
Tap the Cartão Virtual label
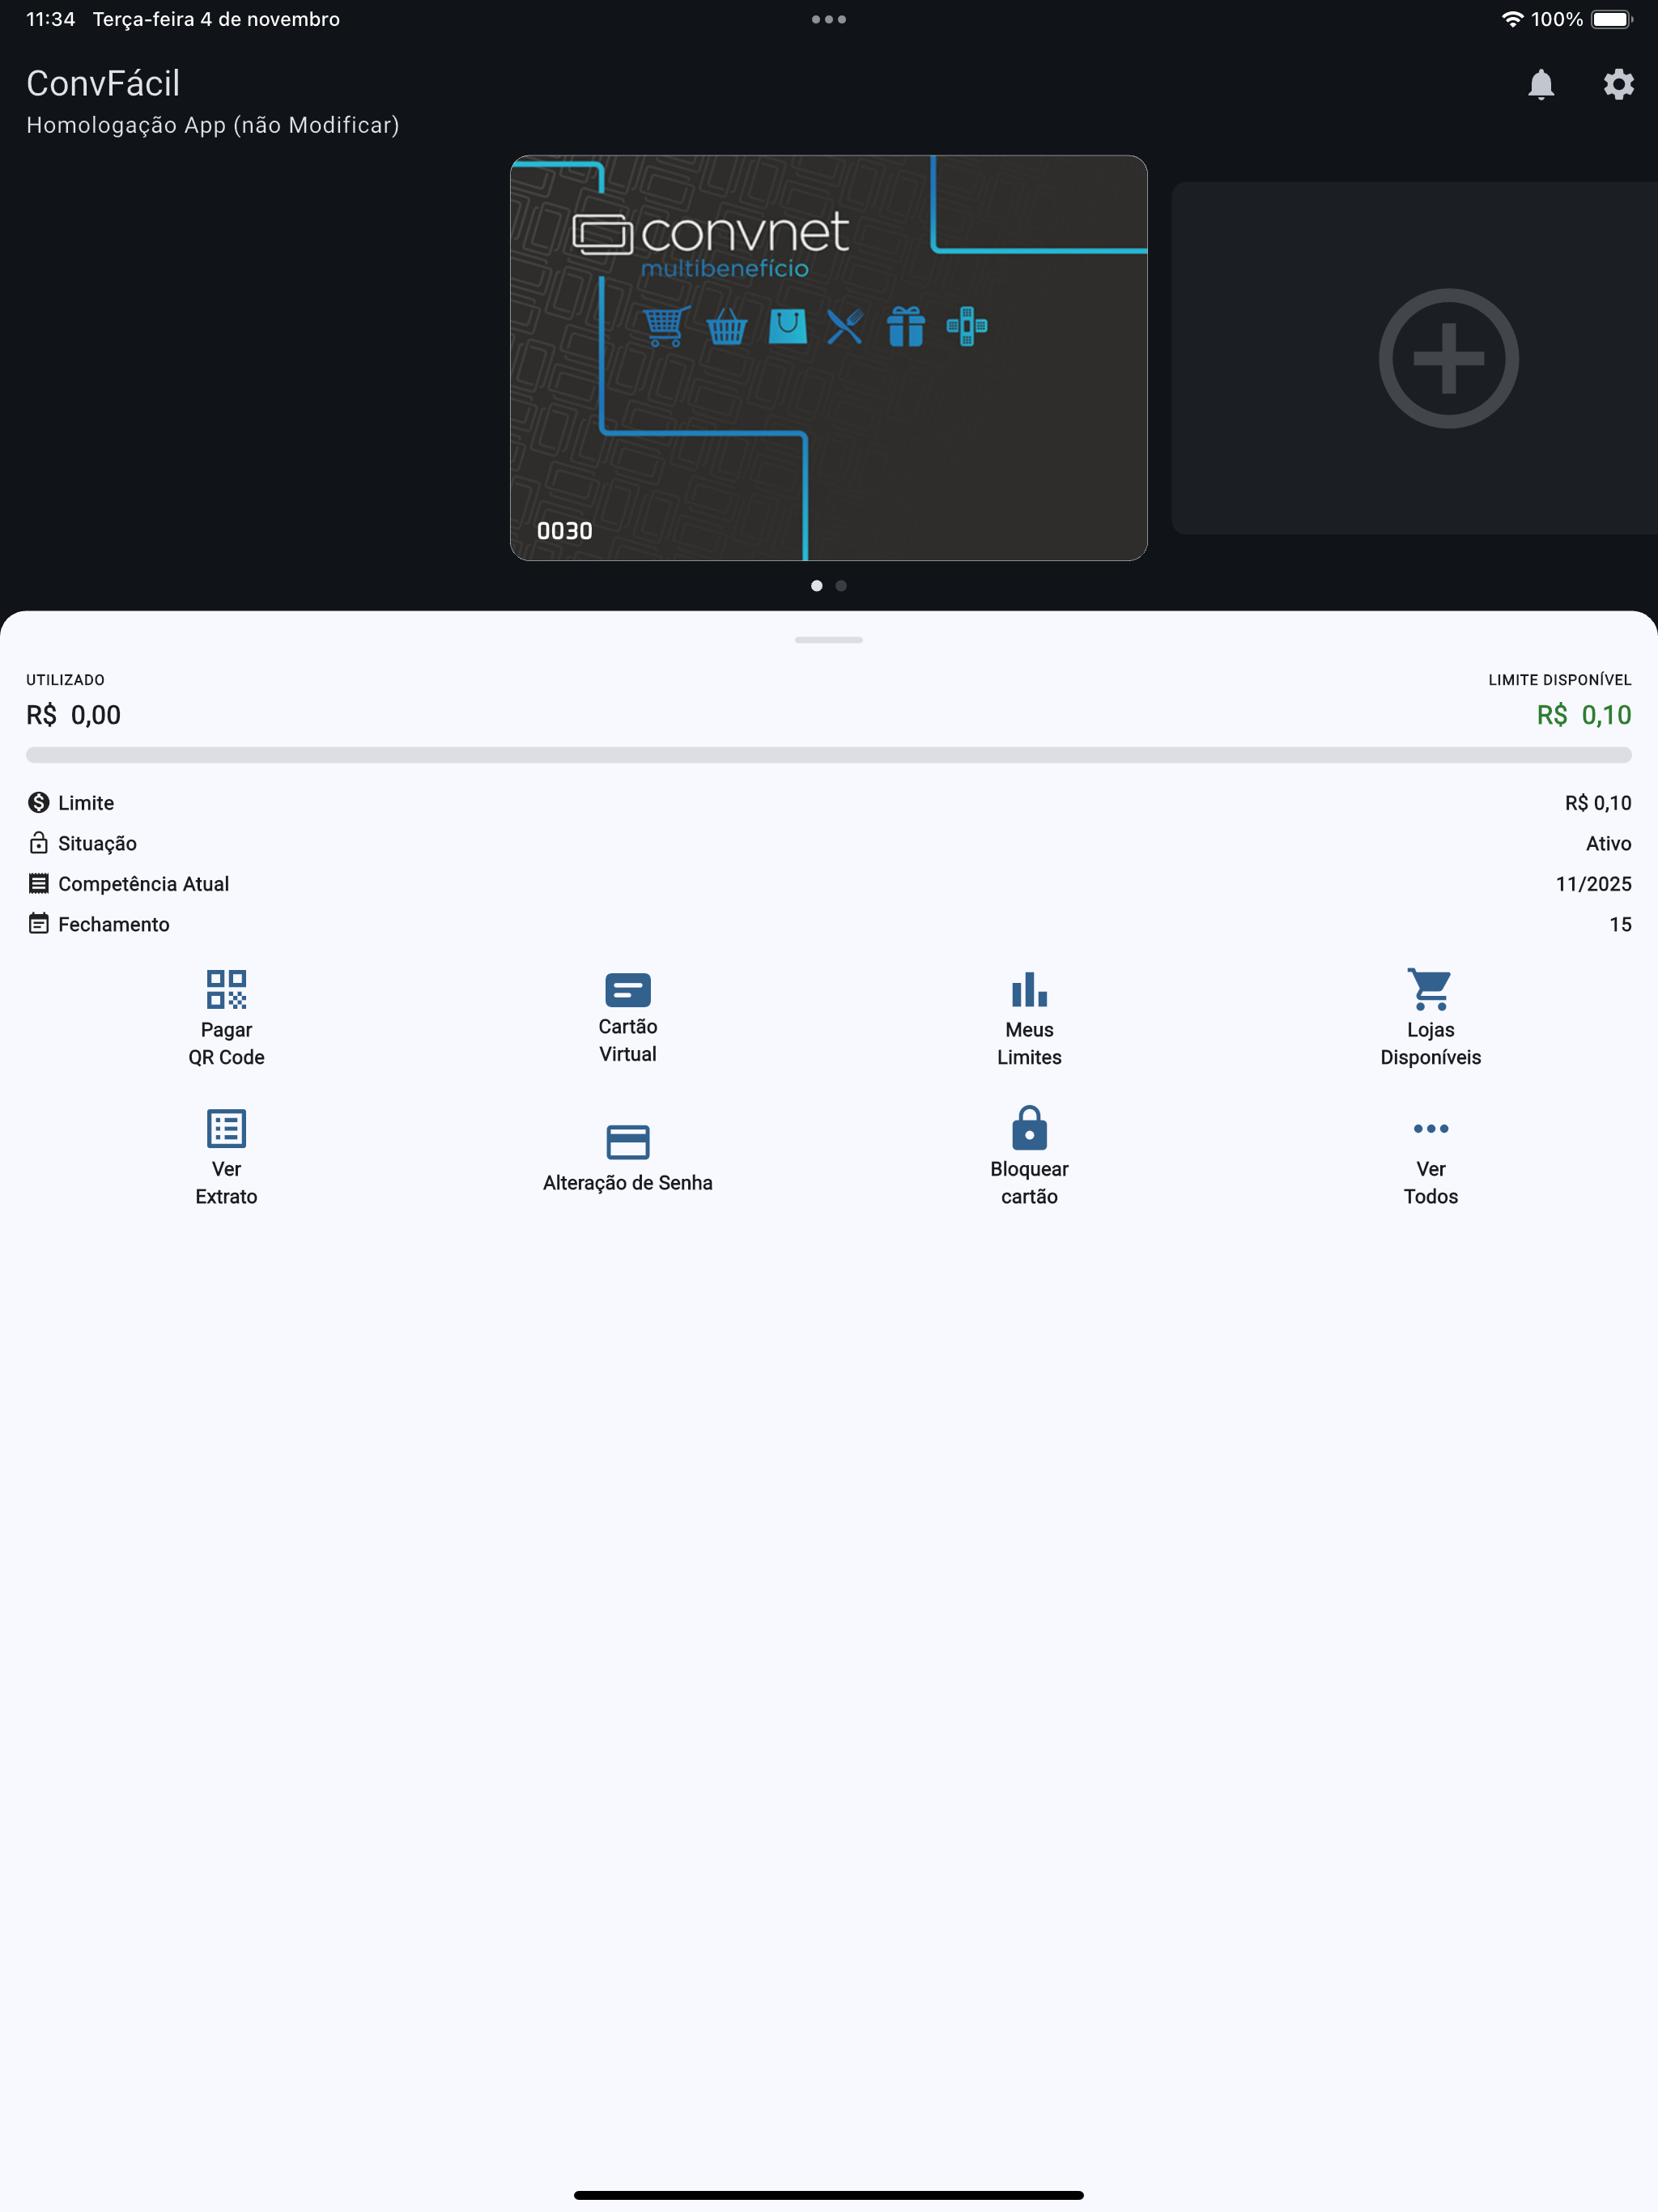(628, 1040)
